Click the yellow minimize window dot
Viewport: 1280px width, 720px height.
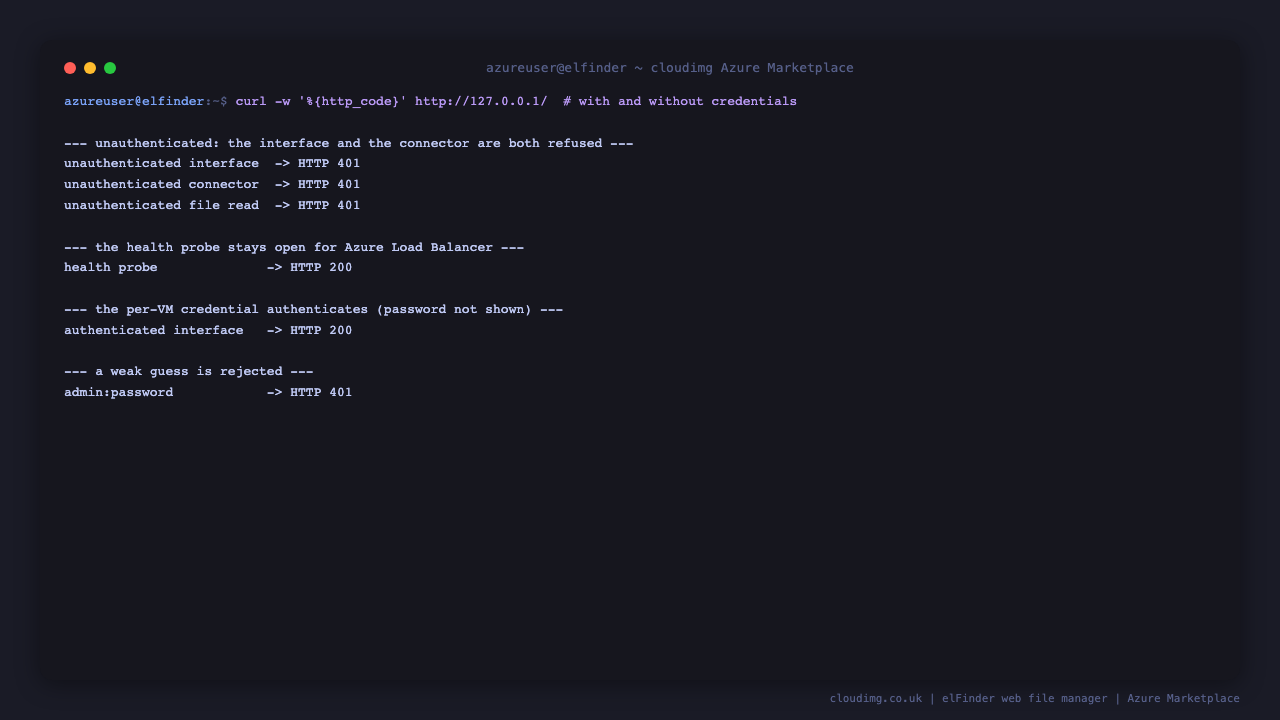90,68
